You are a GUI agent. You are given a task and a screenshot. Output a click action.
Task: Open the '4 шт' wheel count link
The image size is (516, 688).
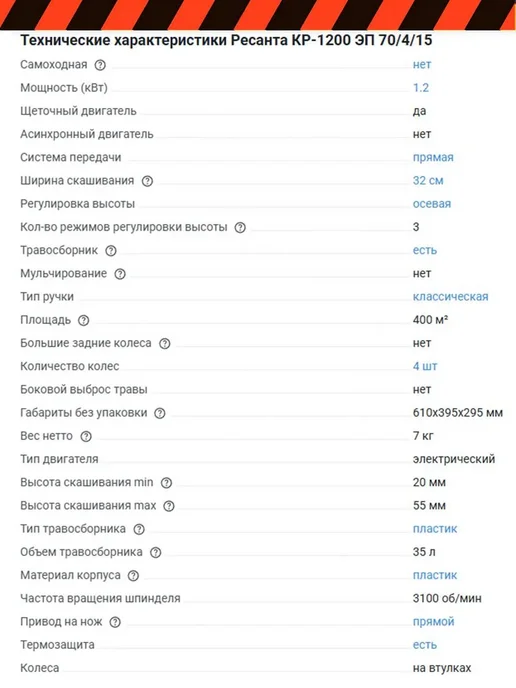425,366
